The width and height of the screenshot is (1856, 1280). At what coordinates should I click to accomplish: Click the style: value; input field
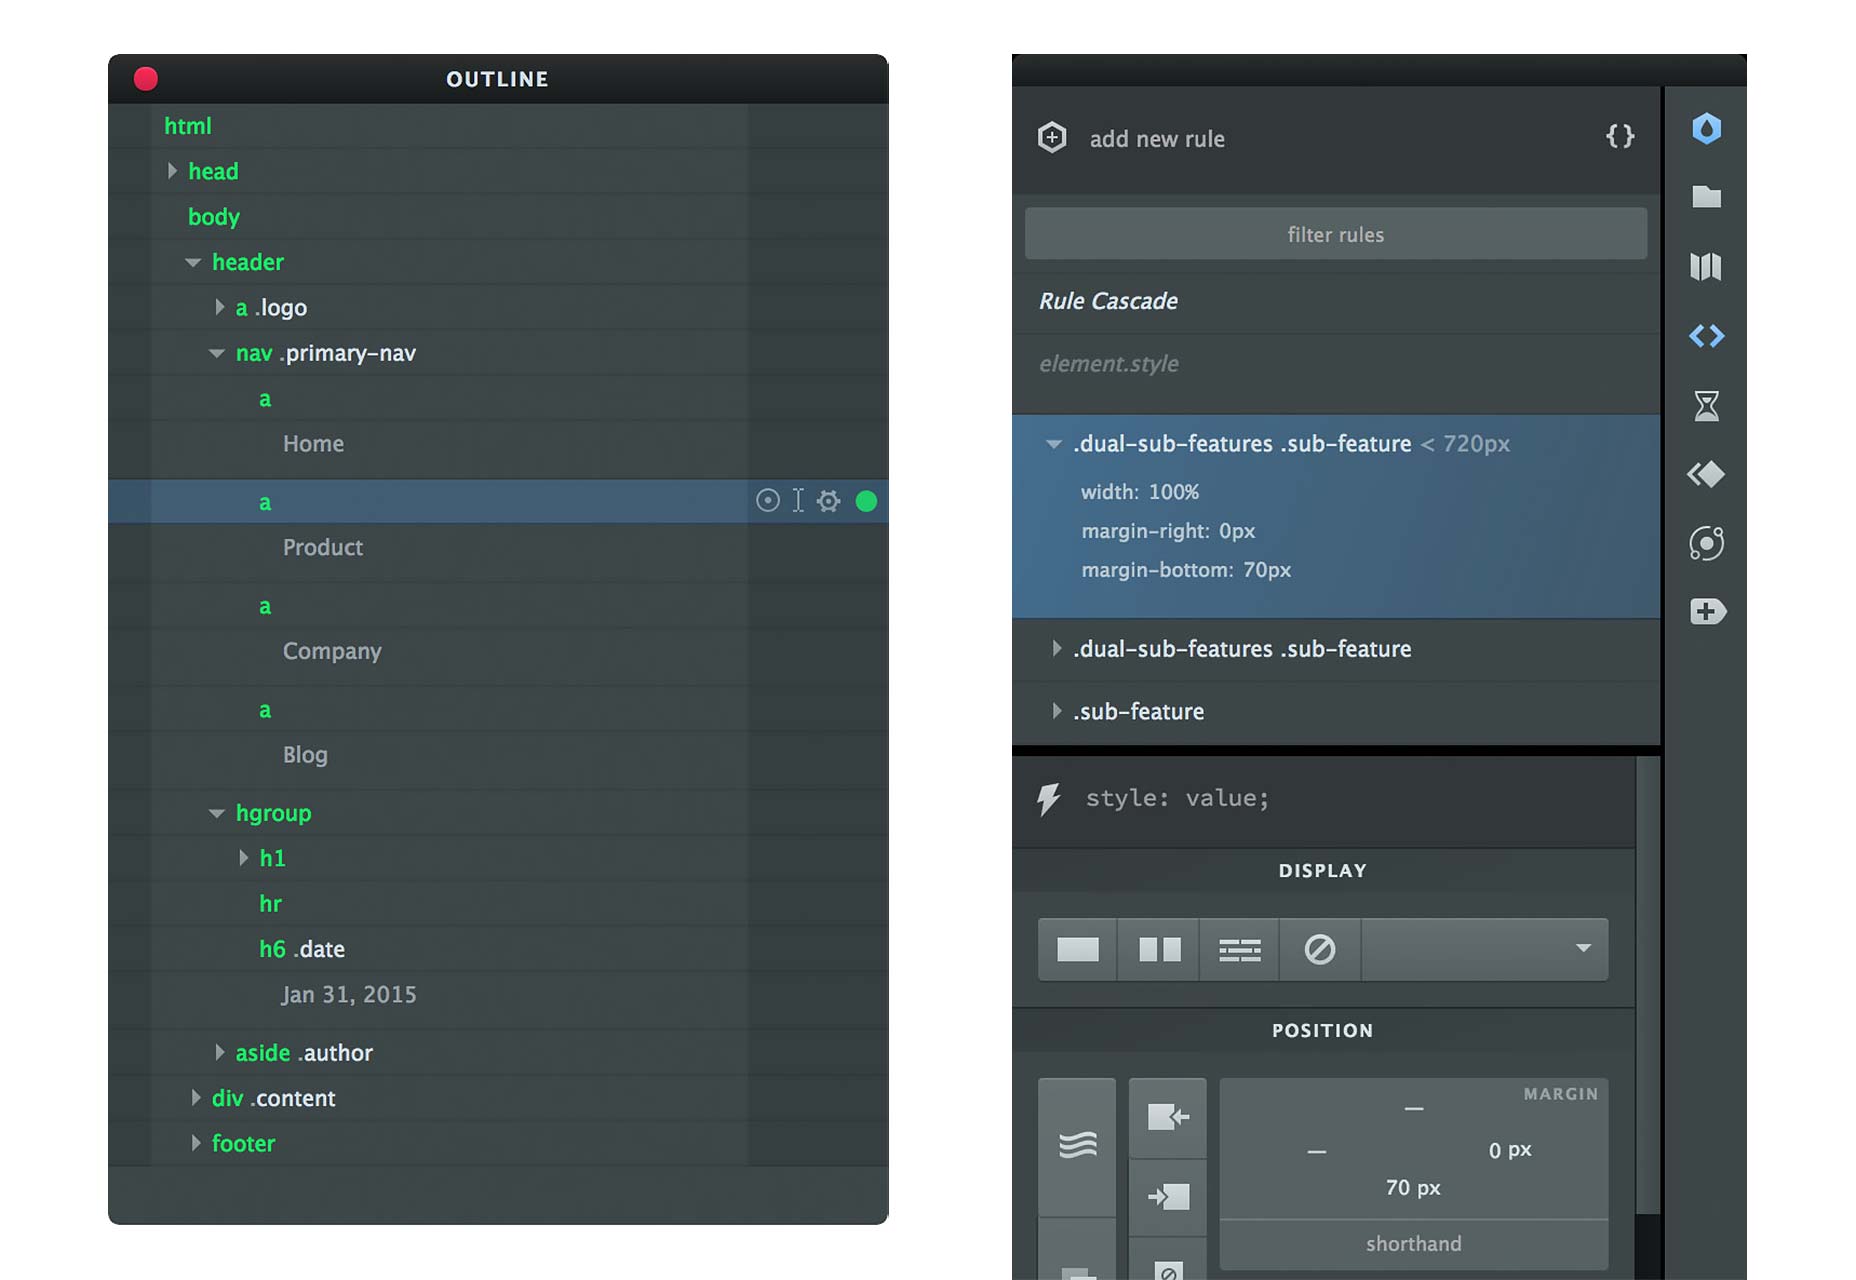(1177, 798)
